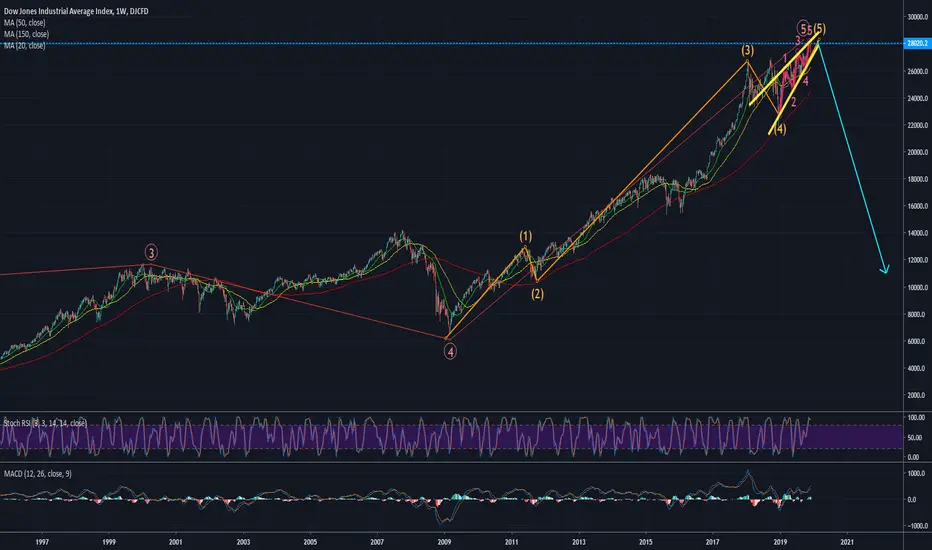Click the 2003 year on the time axis
This screenshot has width=932, height=550.
coord(243,542)
